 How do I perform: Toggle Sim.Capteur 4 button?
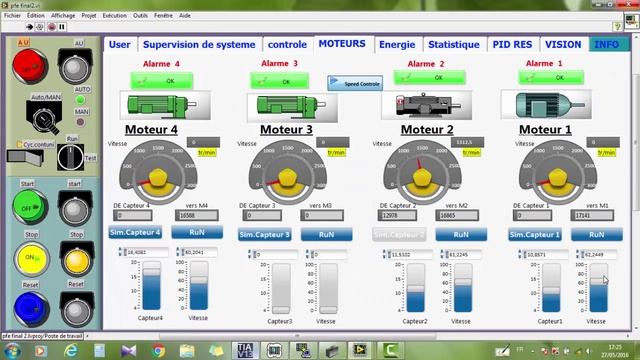tap(135, 232)
